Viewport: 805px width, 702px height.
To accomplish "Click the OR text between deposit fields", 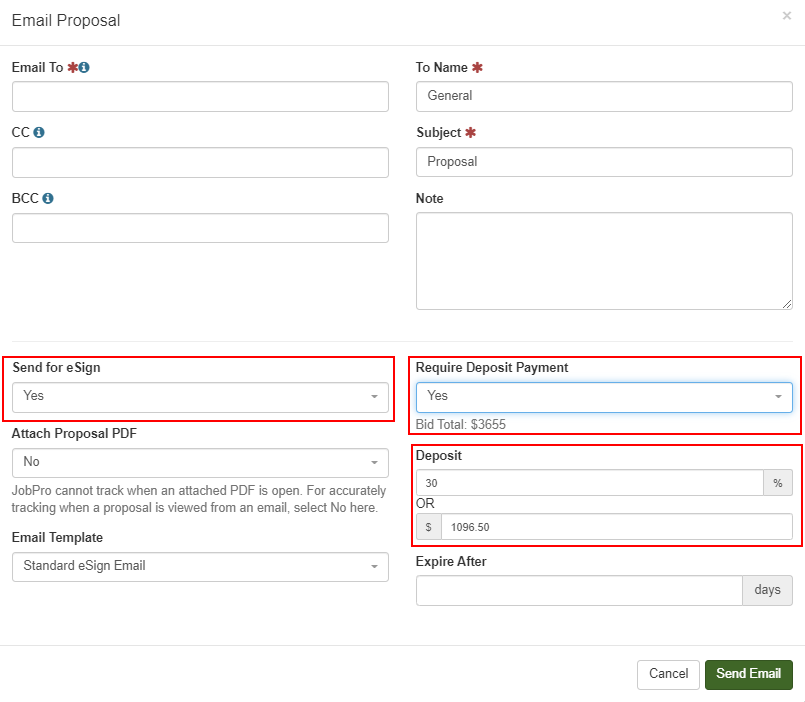I will click(x=425, y=503).
